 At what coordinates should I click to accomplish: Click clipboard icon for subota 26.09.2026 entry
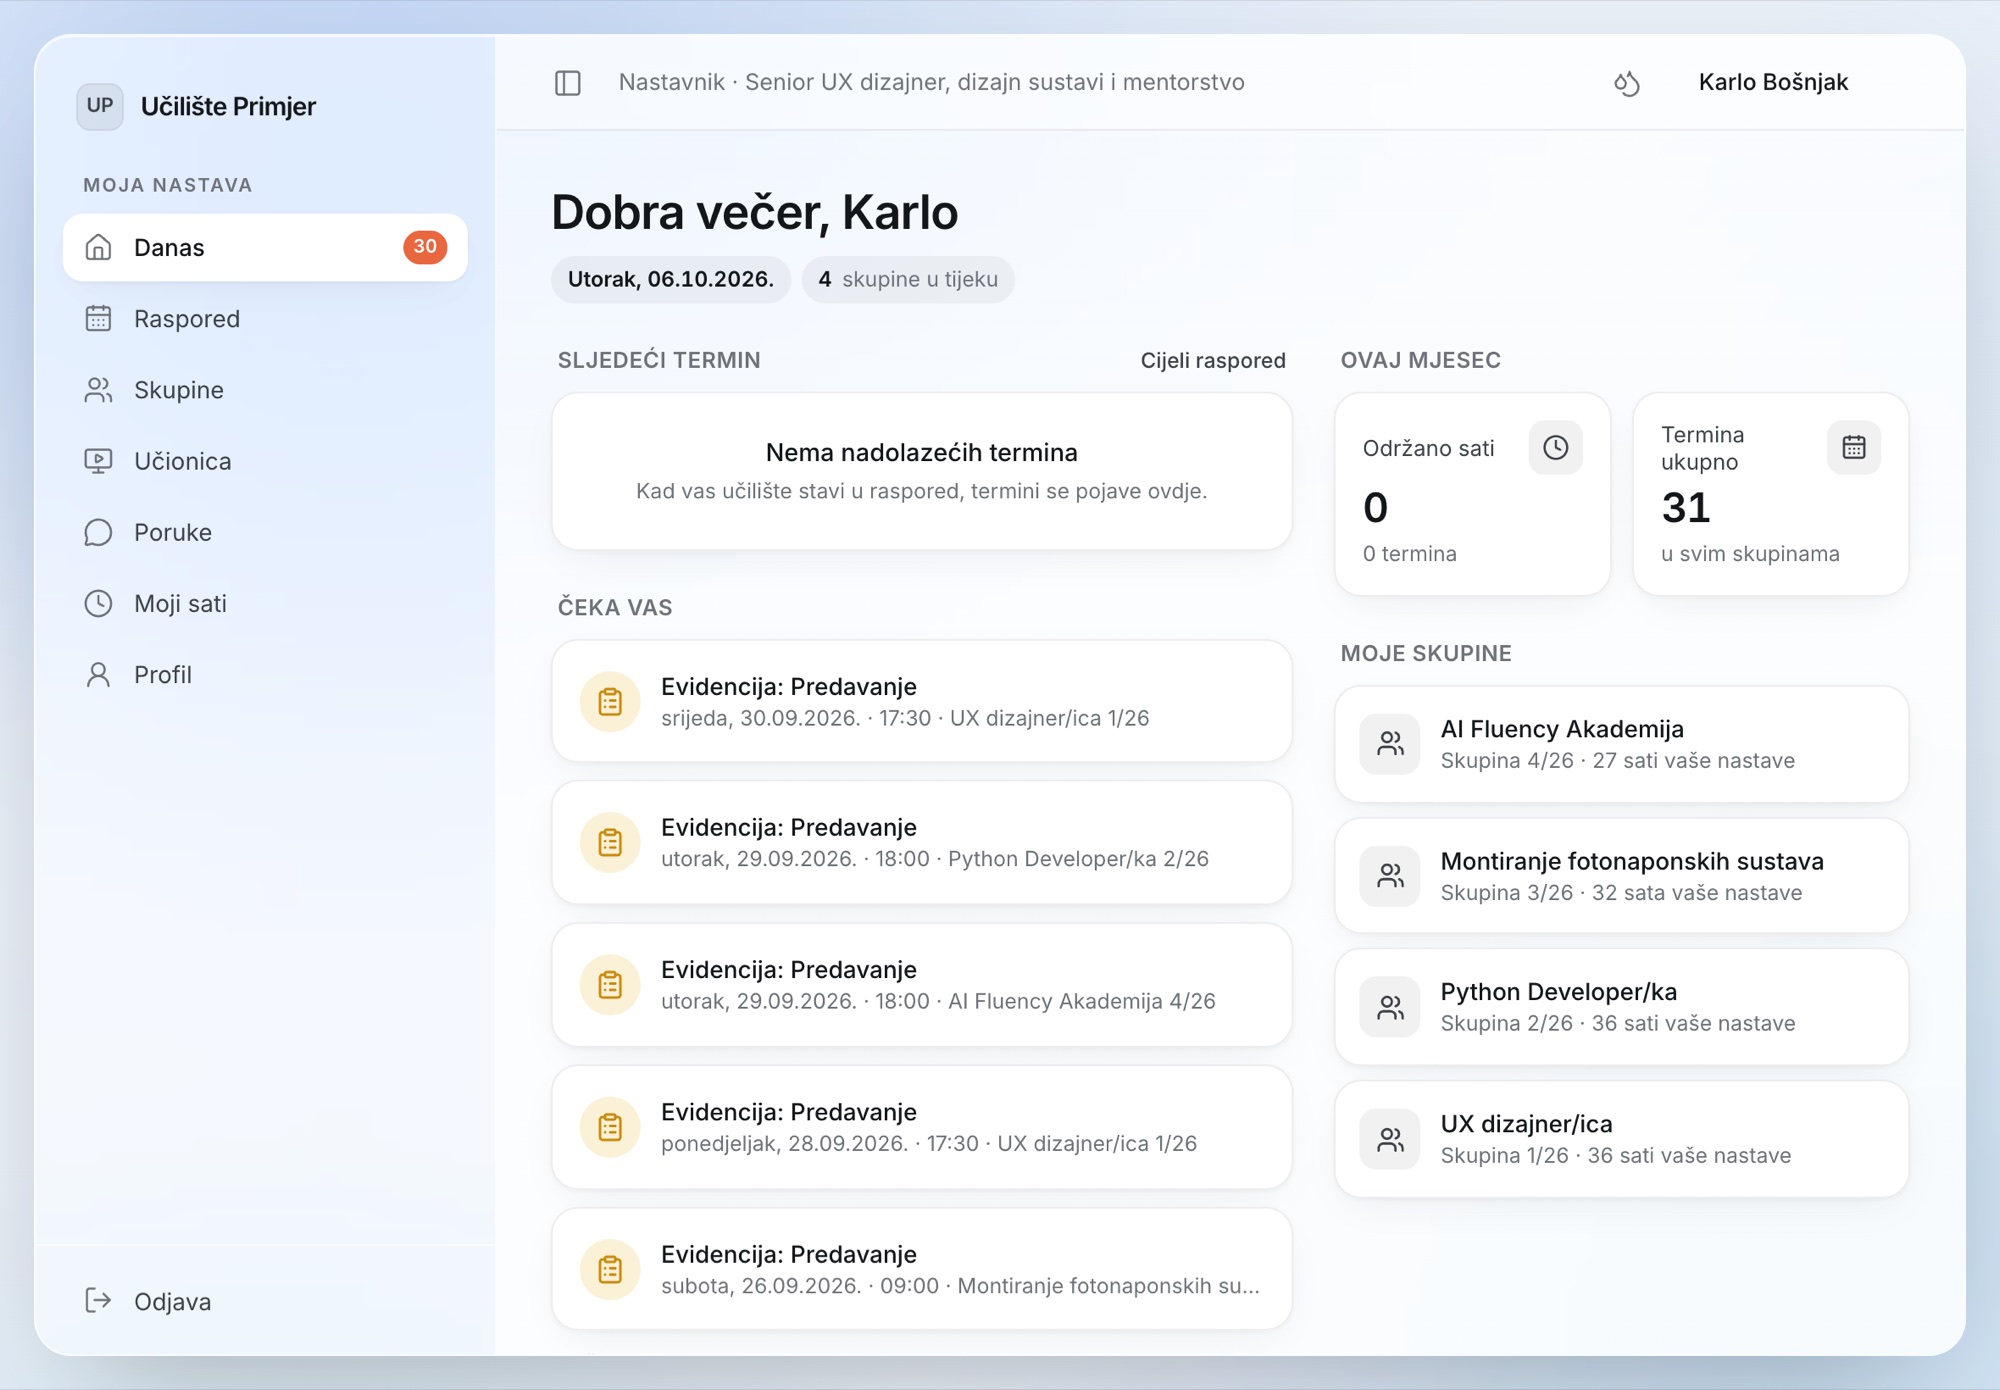click(610, 1270)
